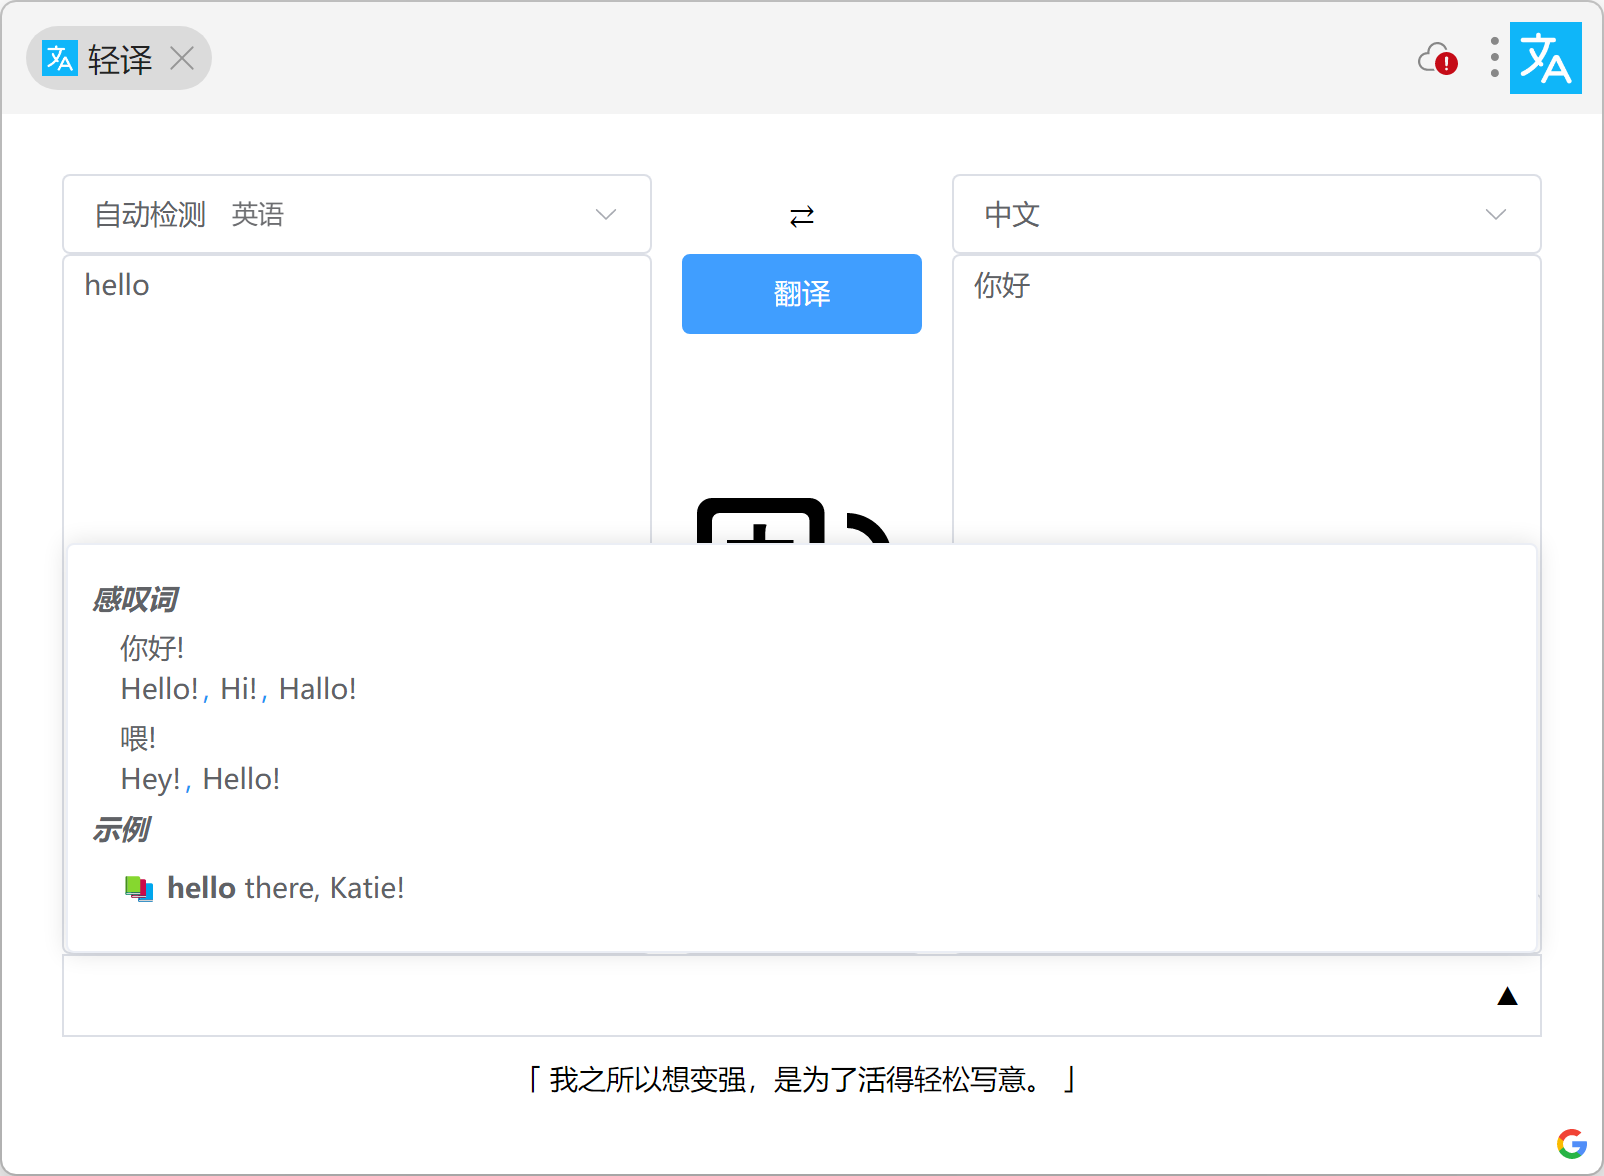Open the three-dot more options menu

coord(1494,58)
